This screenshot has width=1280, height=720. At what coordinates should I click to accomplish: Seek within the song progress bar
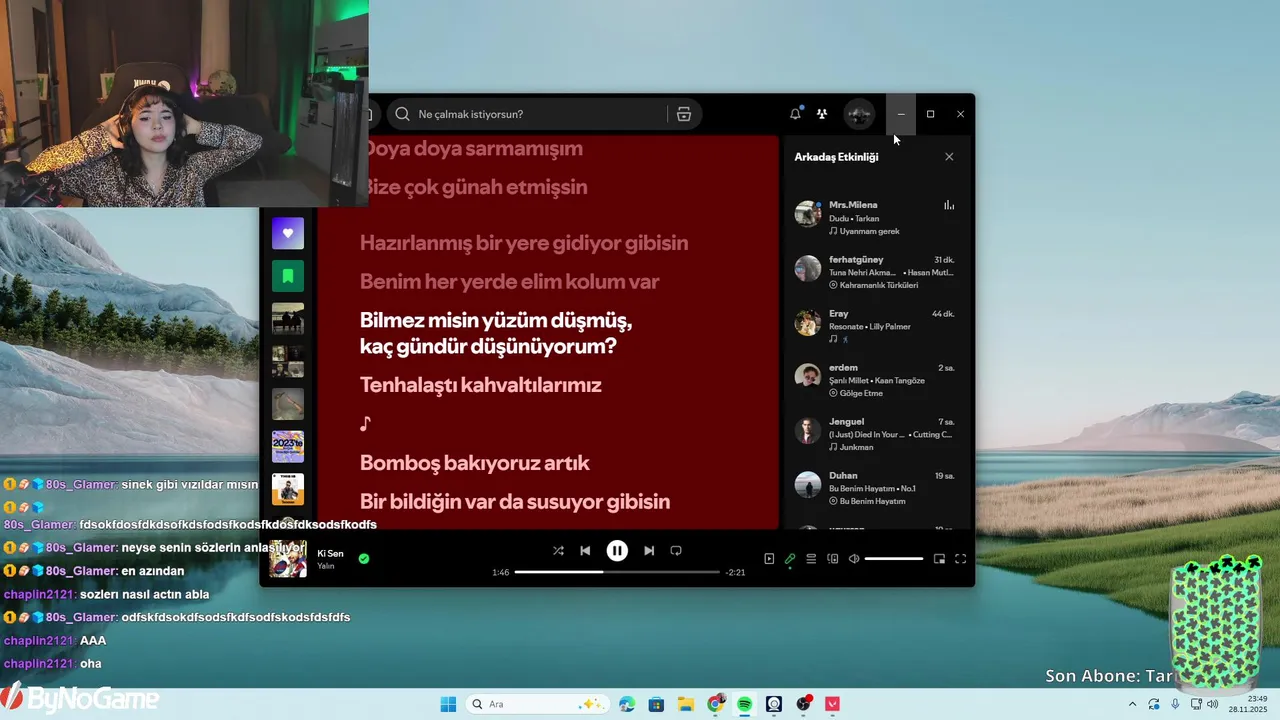(x=617, y=572)
